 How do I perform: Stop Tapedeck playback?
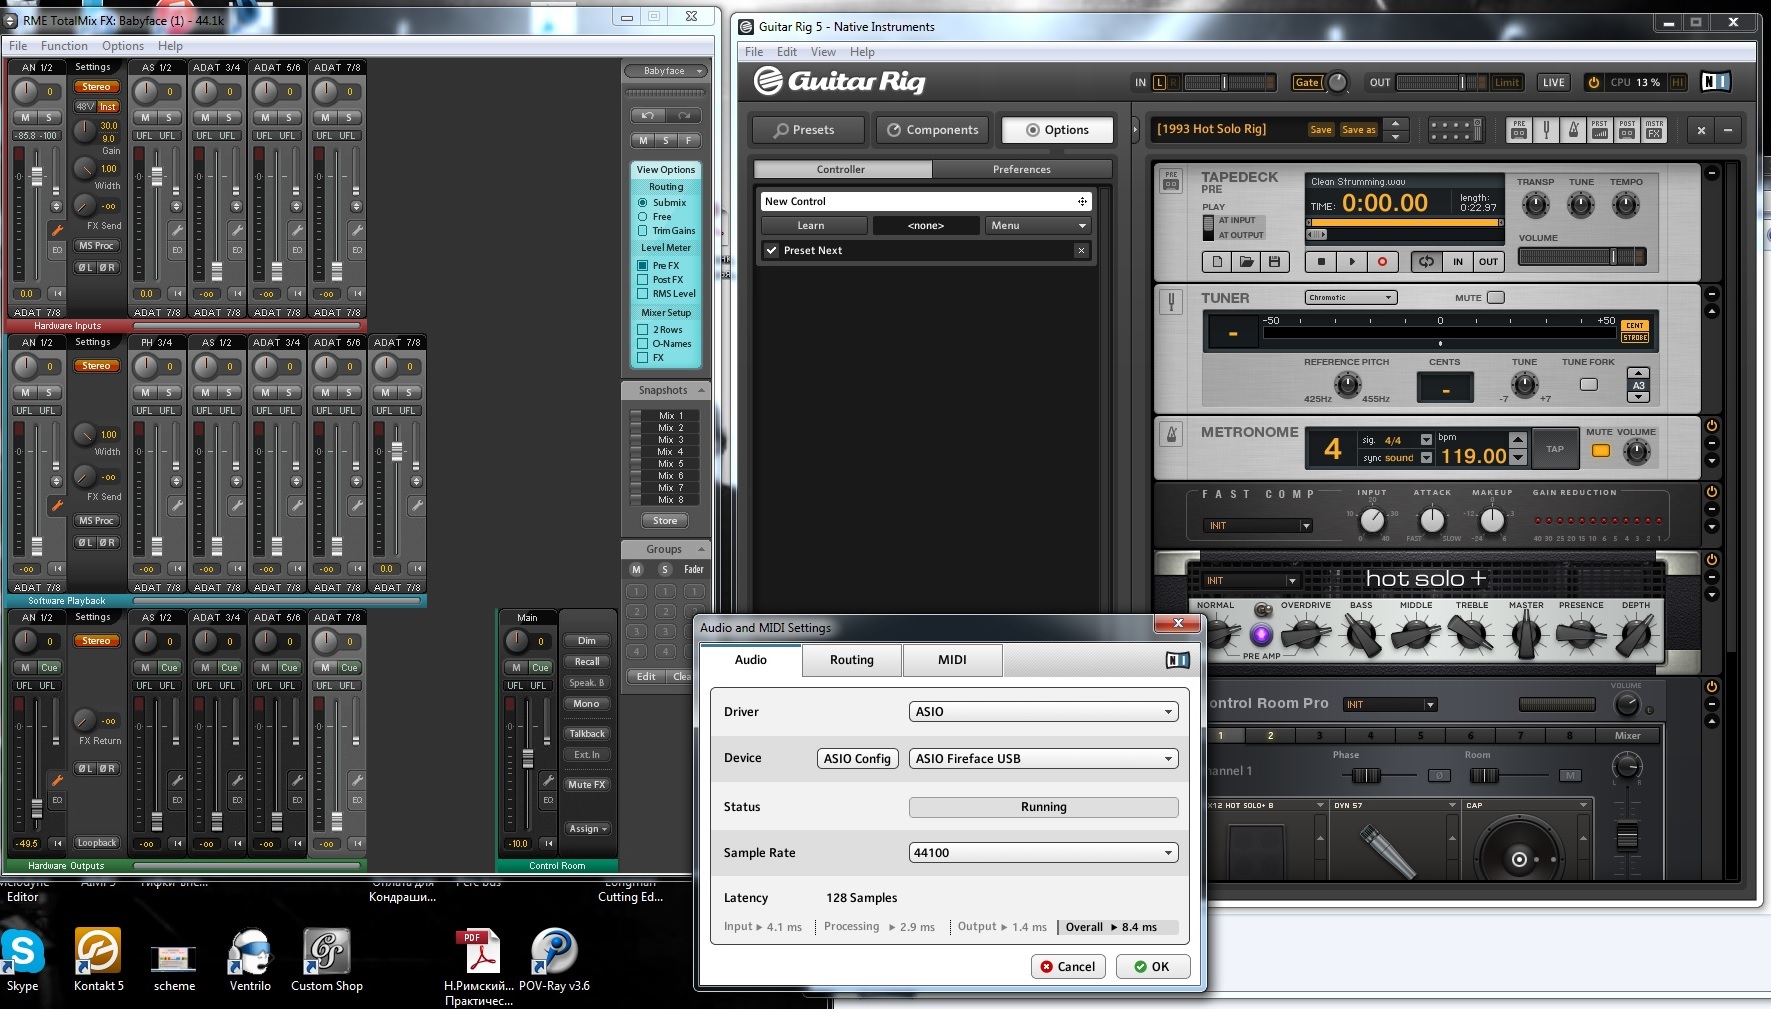click(x=1321, y=262)
